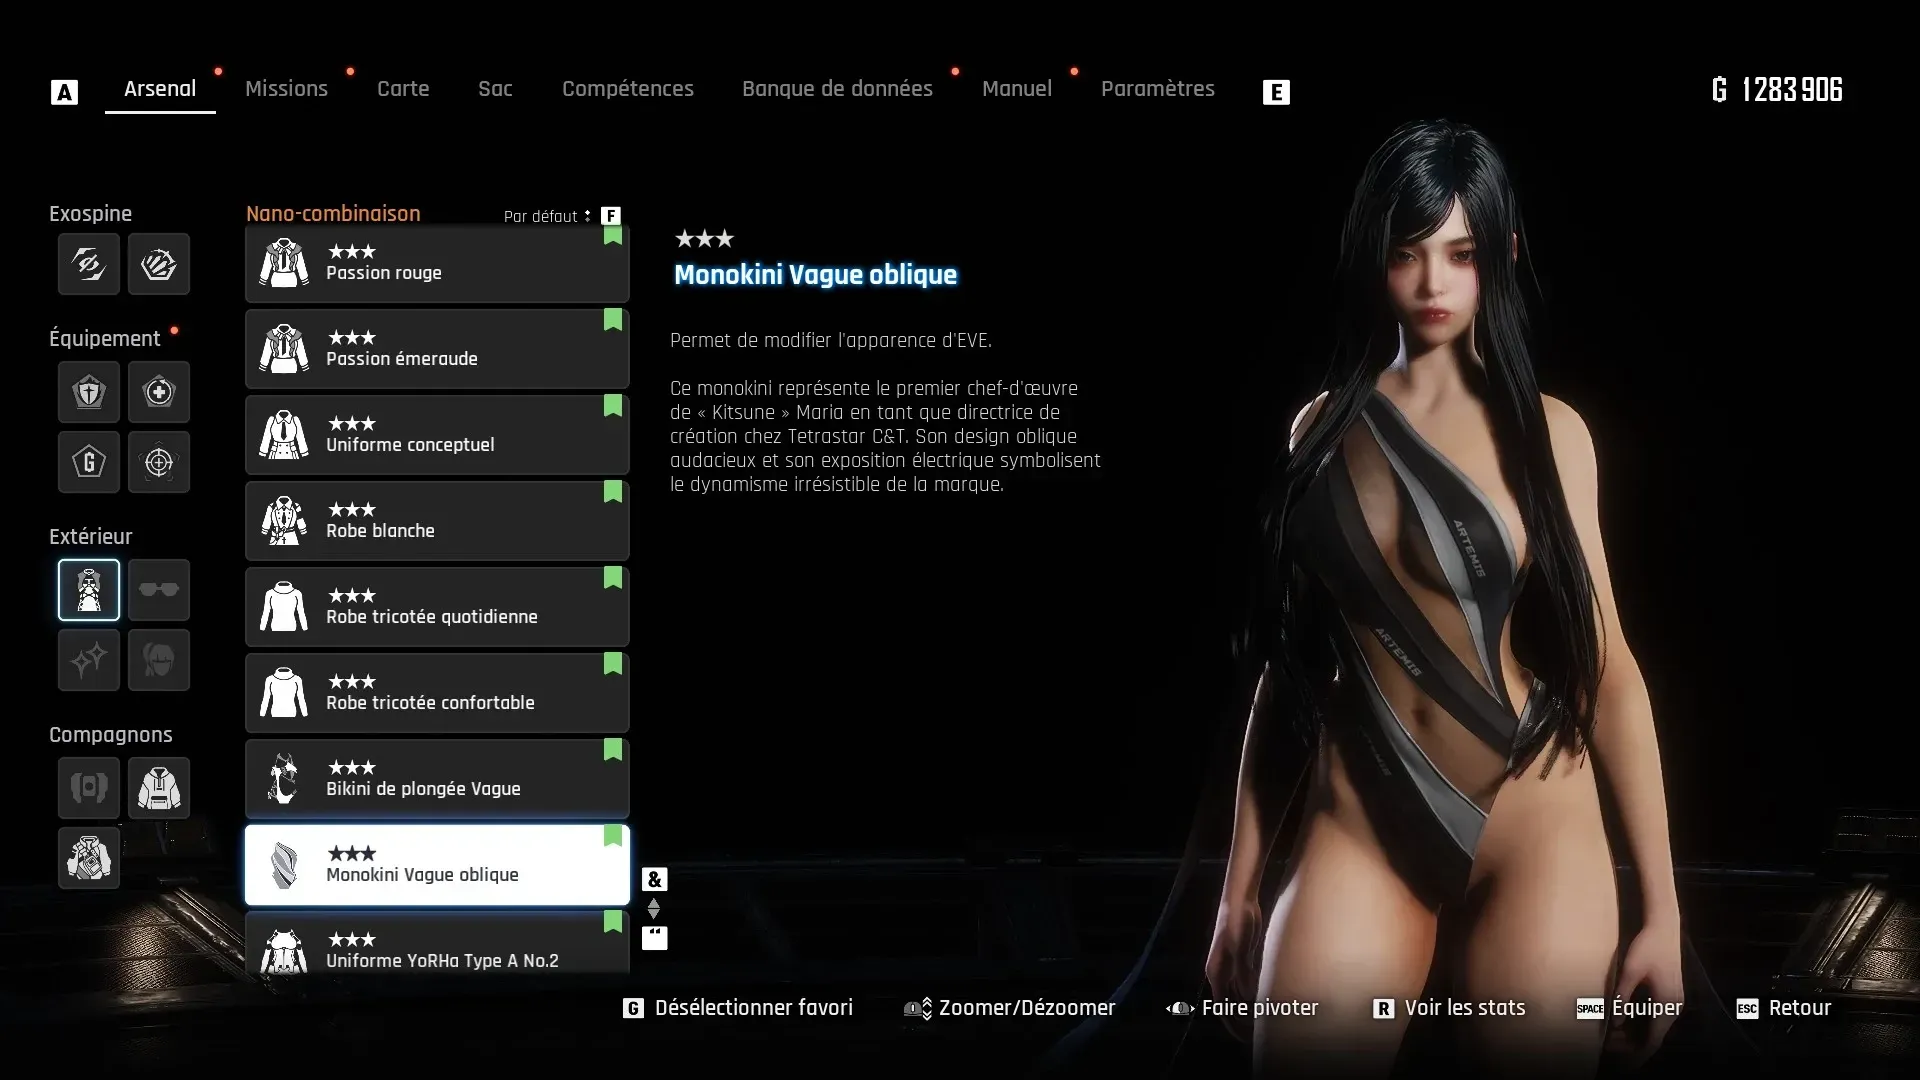Select the first Exospine slot icon
The image size is (1920, 1080).
click(89, 264)
